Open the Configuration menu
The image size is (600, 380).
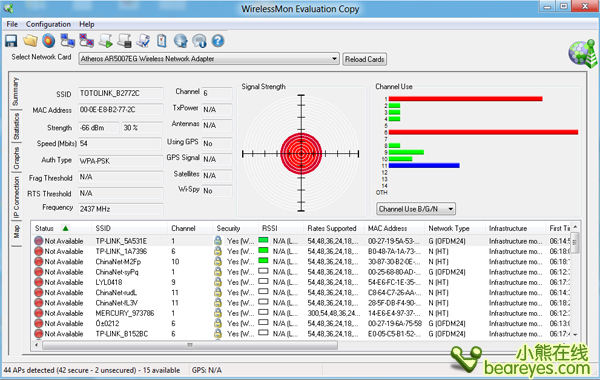pos(48,24)
